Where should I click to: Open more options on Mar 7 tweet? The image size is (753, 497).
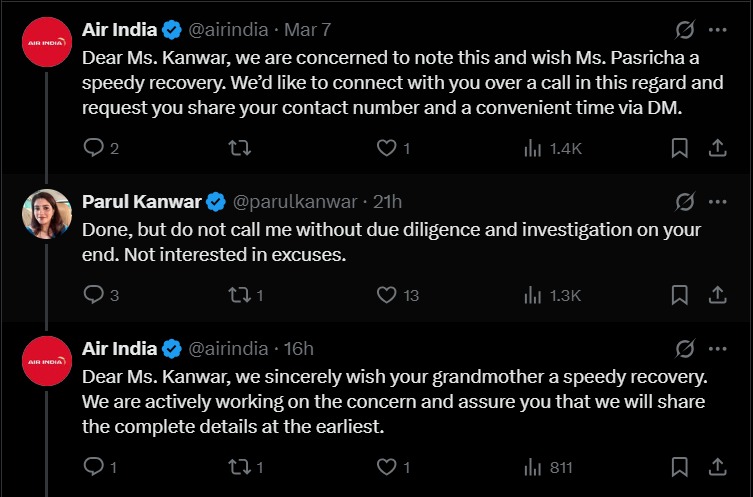(717, 29)
